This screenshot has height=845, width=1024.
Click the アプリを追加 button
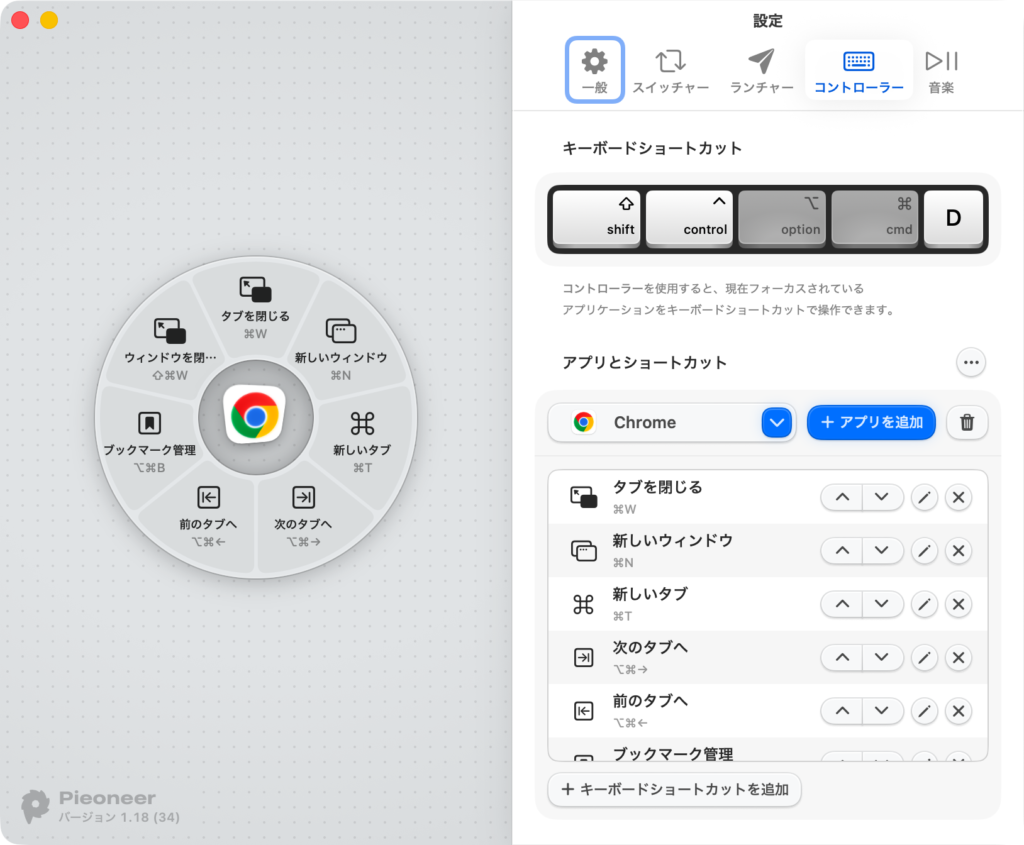871,423
